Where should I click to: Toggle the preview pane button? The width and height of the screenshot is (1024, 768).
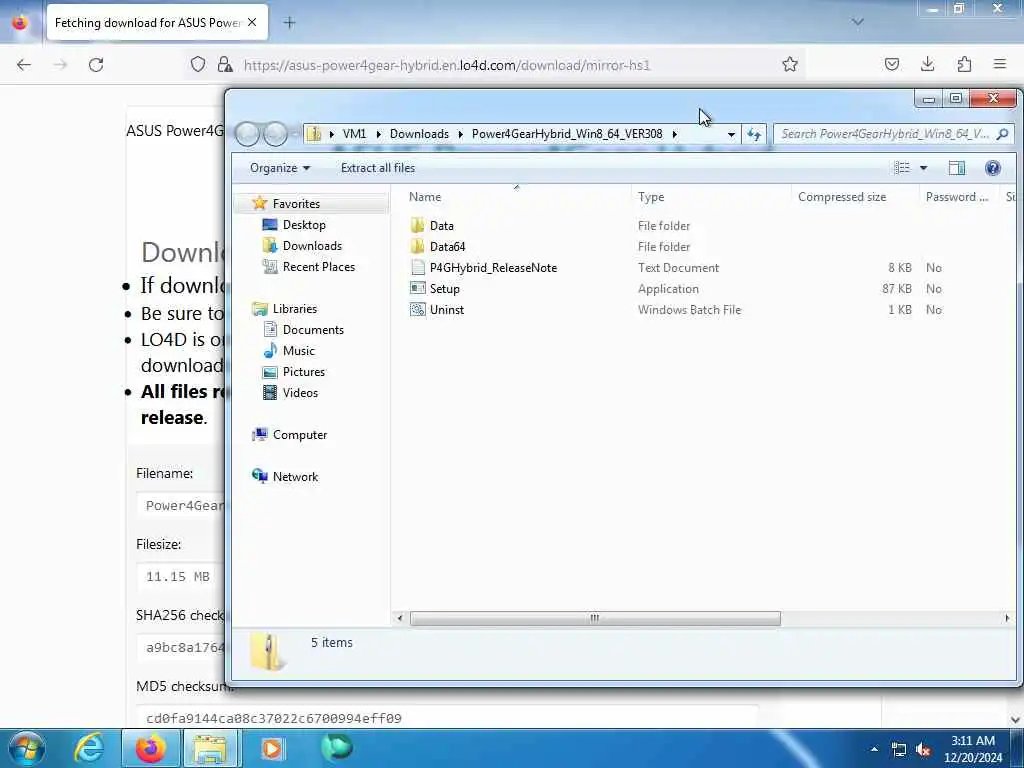957,168
